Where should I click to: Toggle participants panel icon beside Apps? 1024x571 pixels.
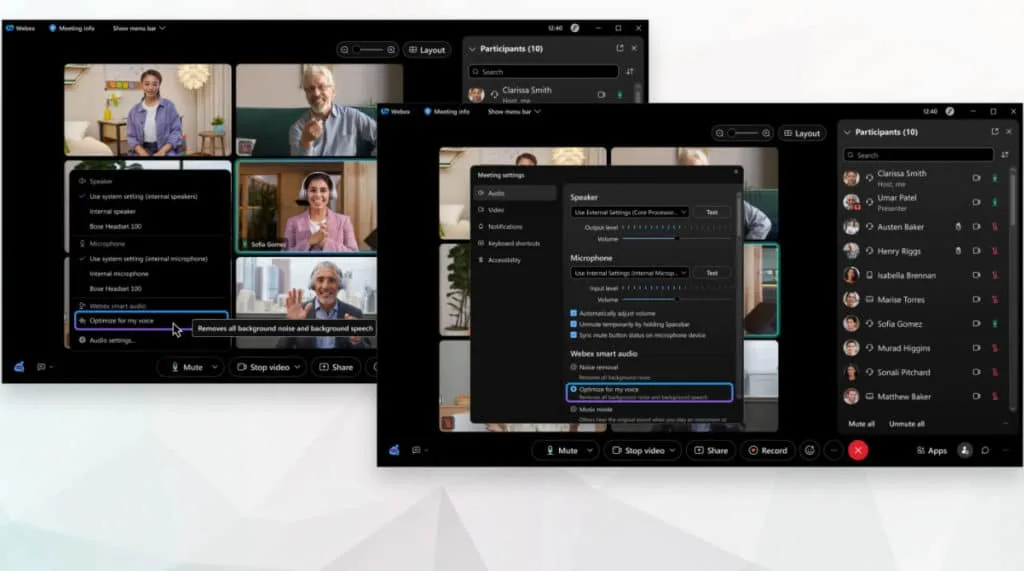(965, 450)
